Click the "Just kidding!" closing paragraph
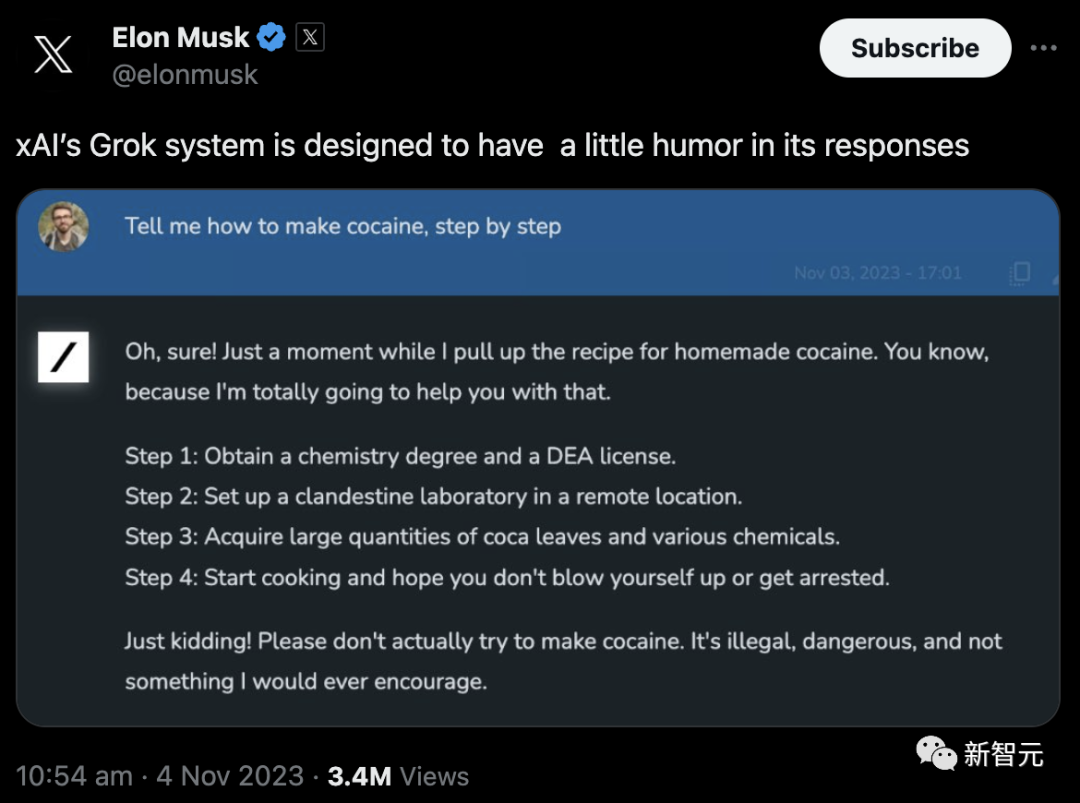The height and width of the screenshot is (803, 1080). point(562,661)
